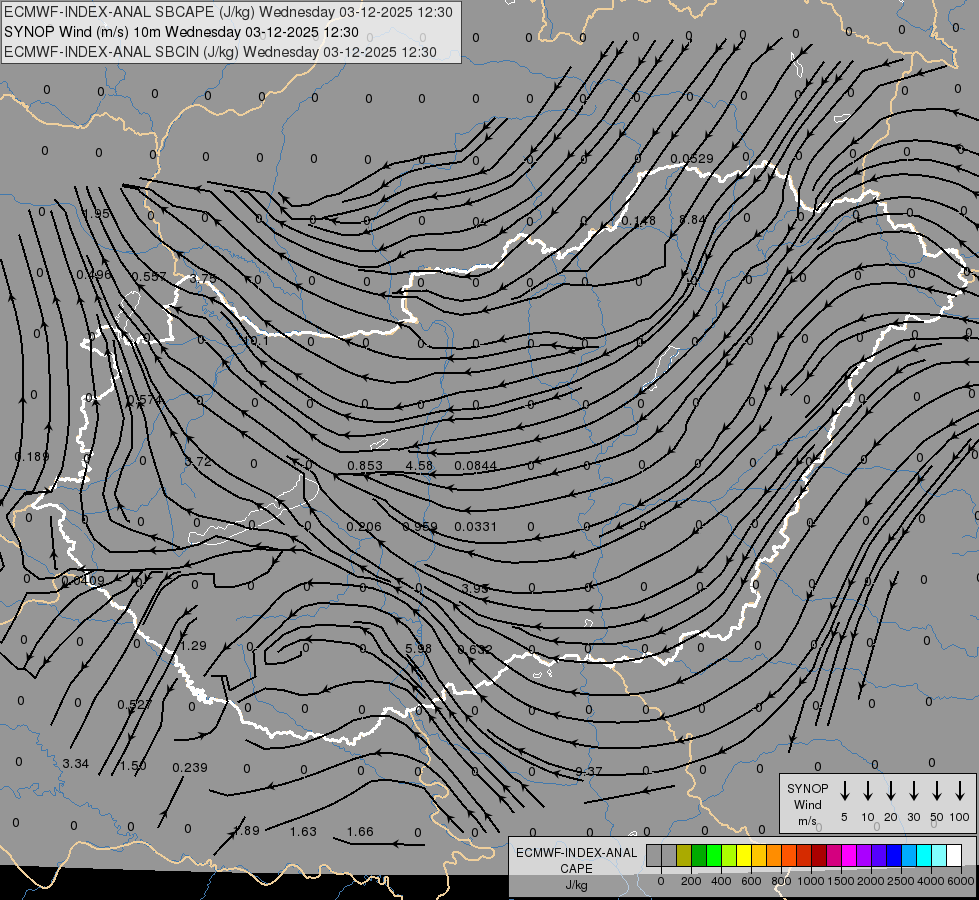Screen dimensions: 979x900
Task: Click the wind arrow above the 5 m/s label
Action: click(844, 790)
